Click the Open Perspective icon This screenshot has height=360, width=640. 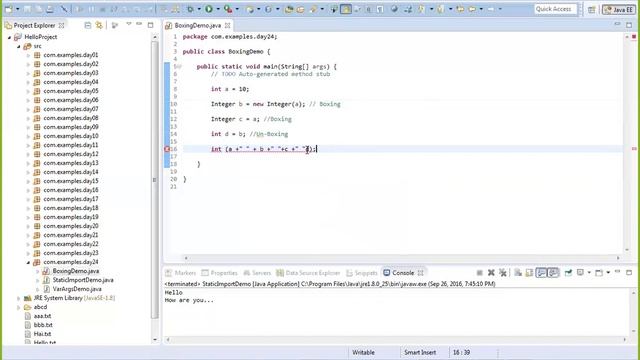(591, 9)
